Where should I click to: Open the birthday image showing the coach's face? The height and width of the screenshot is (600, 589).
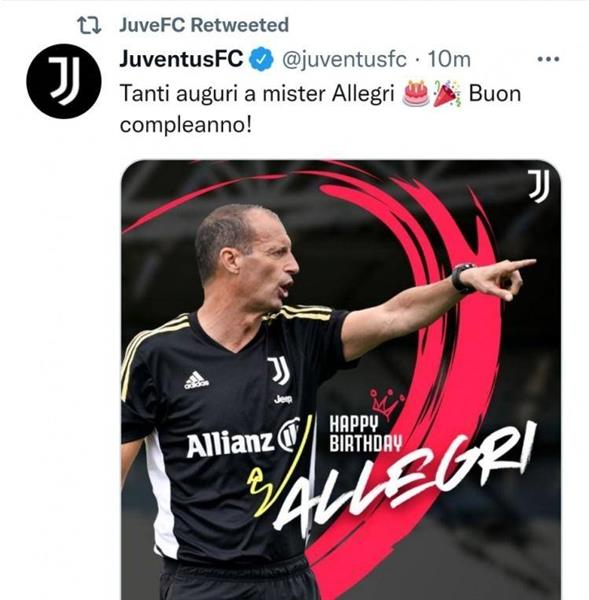341,380
